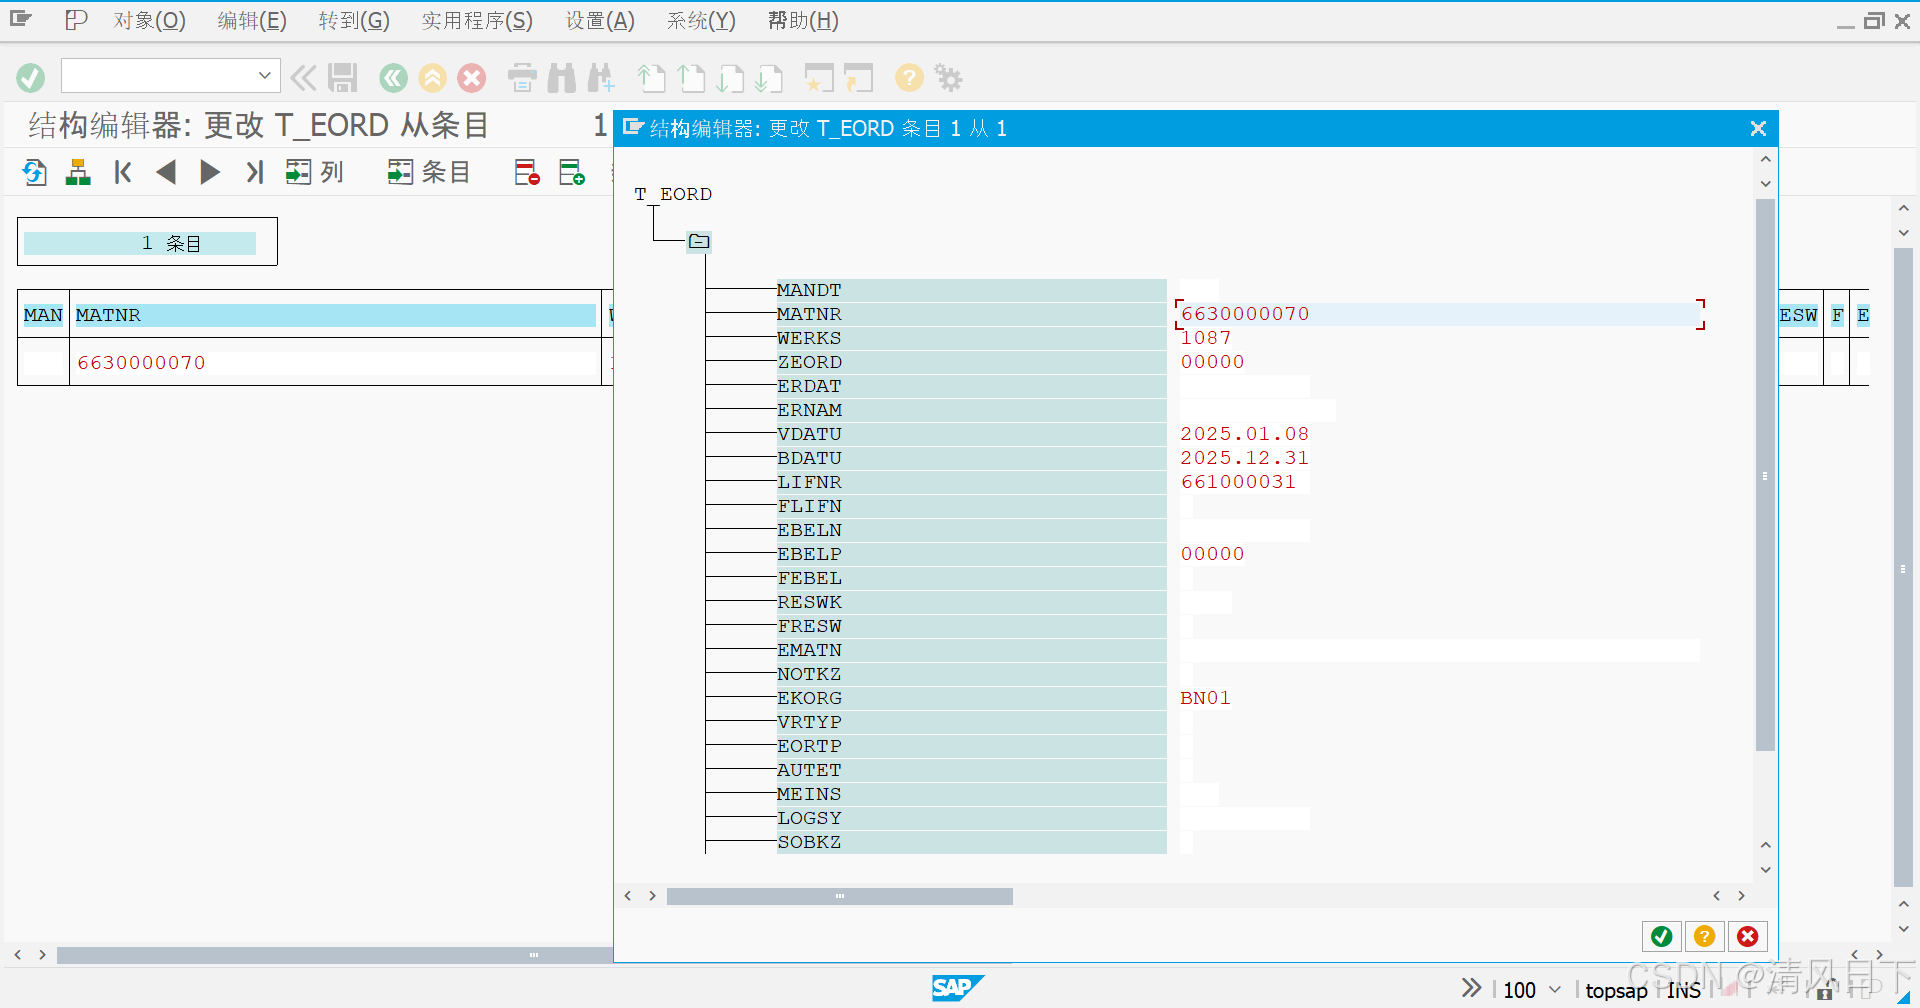
Task: Click the insert row icon
Action: click(x=572, y=172)
